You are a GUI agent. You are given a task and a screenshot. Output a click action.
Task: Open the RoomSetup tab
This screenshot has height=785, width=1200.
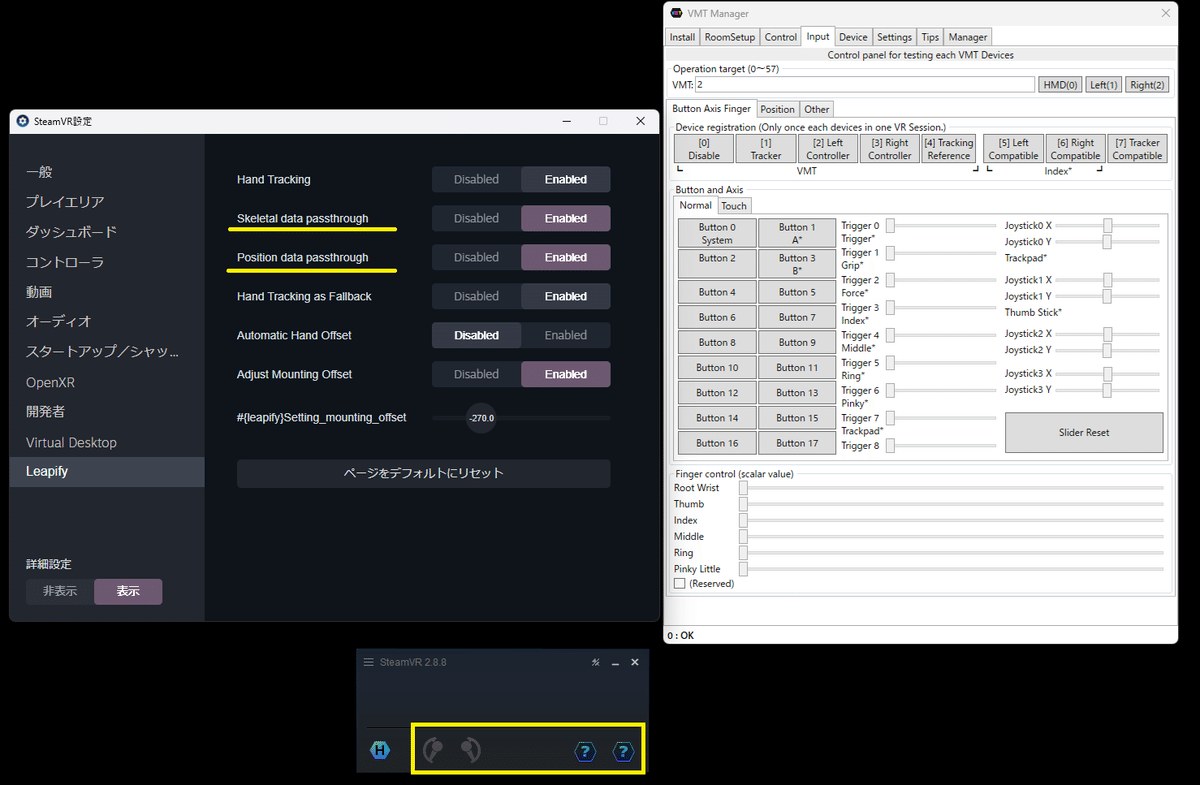[730, 37]
